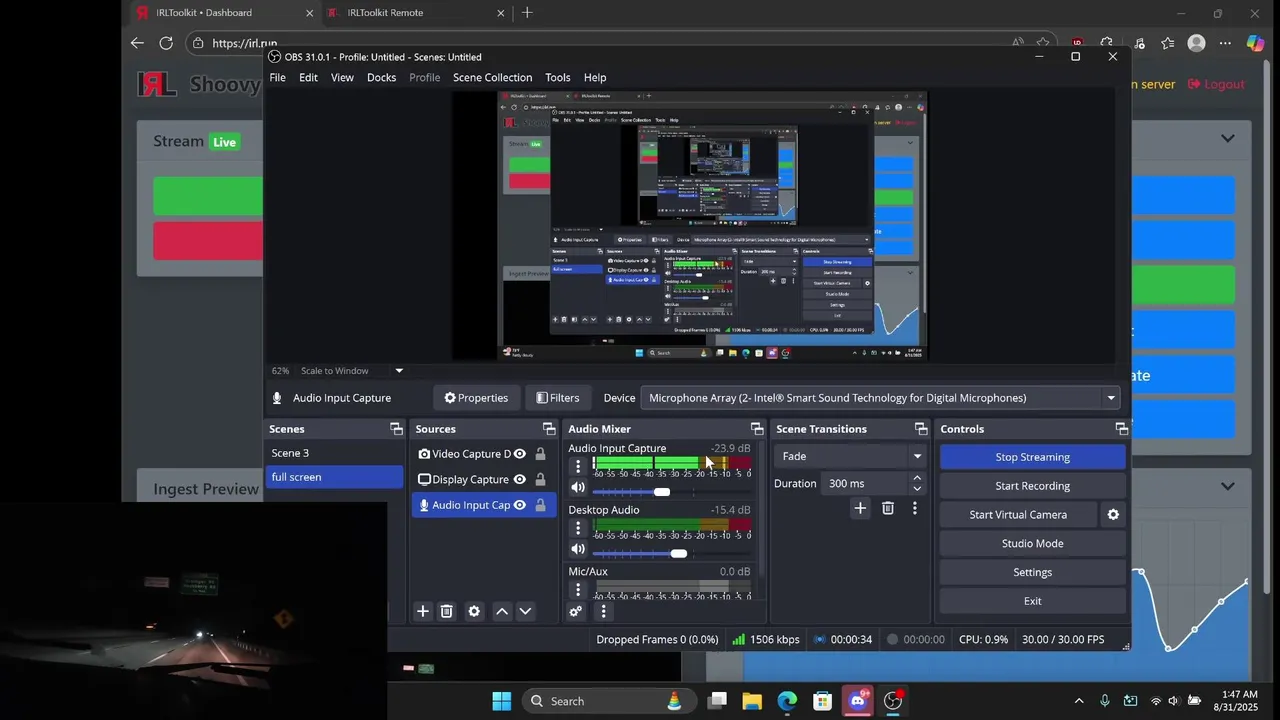Open the Edit menu in OBS

(x=308, y=78)
